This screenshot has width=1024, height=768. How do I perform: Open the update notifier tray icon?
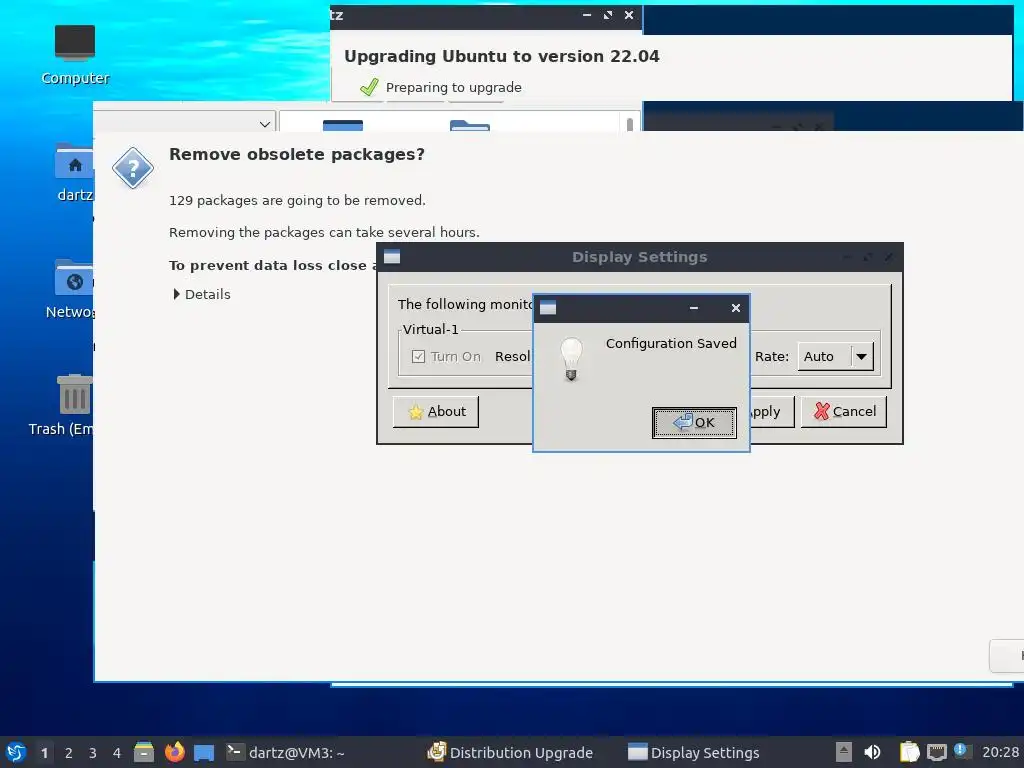[961, 750]
